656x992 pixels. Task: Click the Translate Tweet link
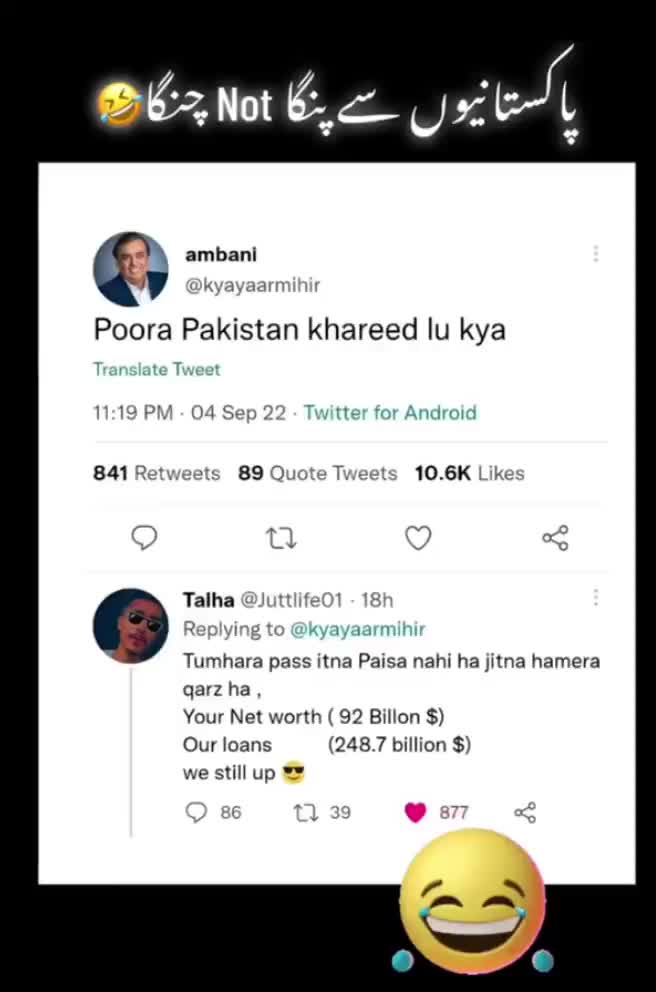click(x=156, y=369)
